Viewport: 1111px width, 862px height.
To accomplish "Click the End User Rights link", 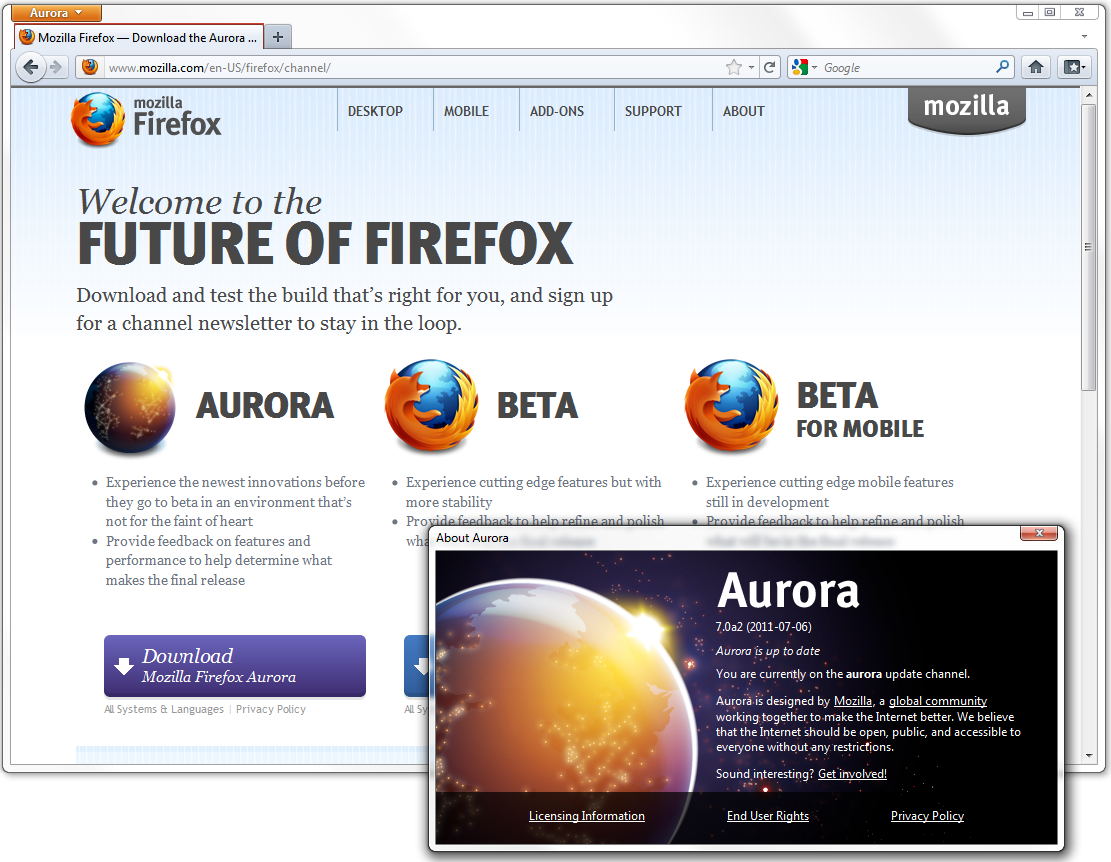I will click(x=767, y=816).
